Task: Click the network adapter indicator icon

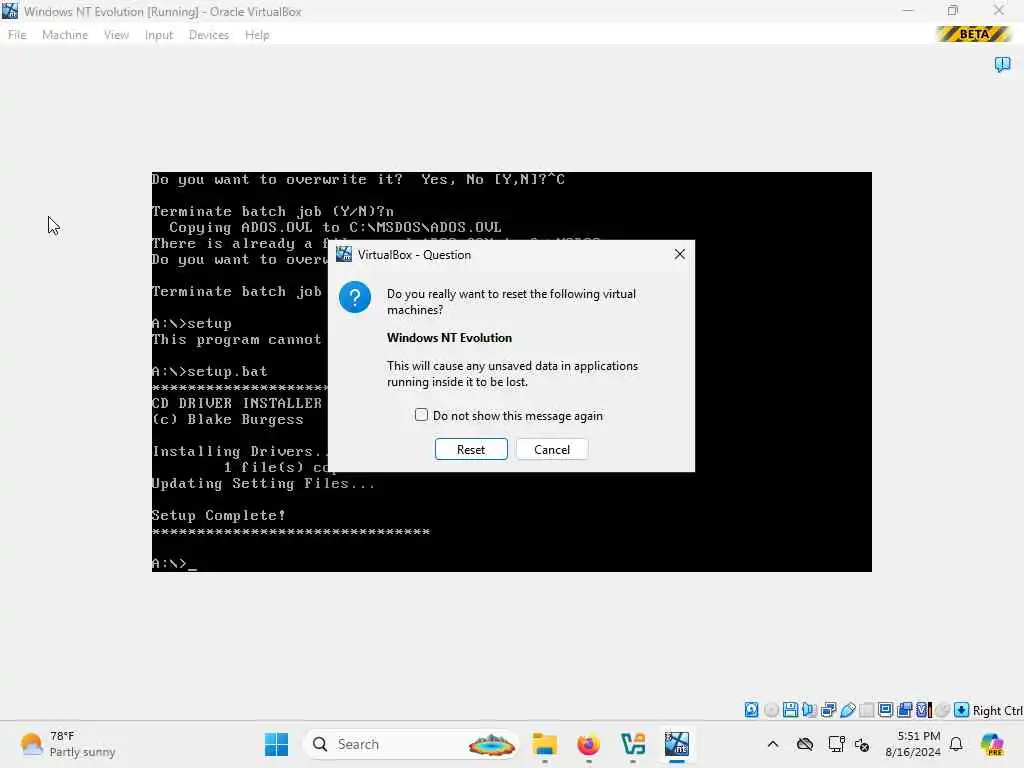Action: pos(829,710)
